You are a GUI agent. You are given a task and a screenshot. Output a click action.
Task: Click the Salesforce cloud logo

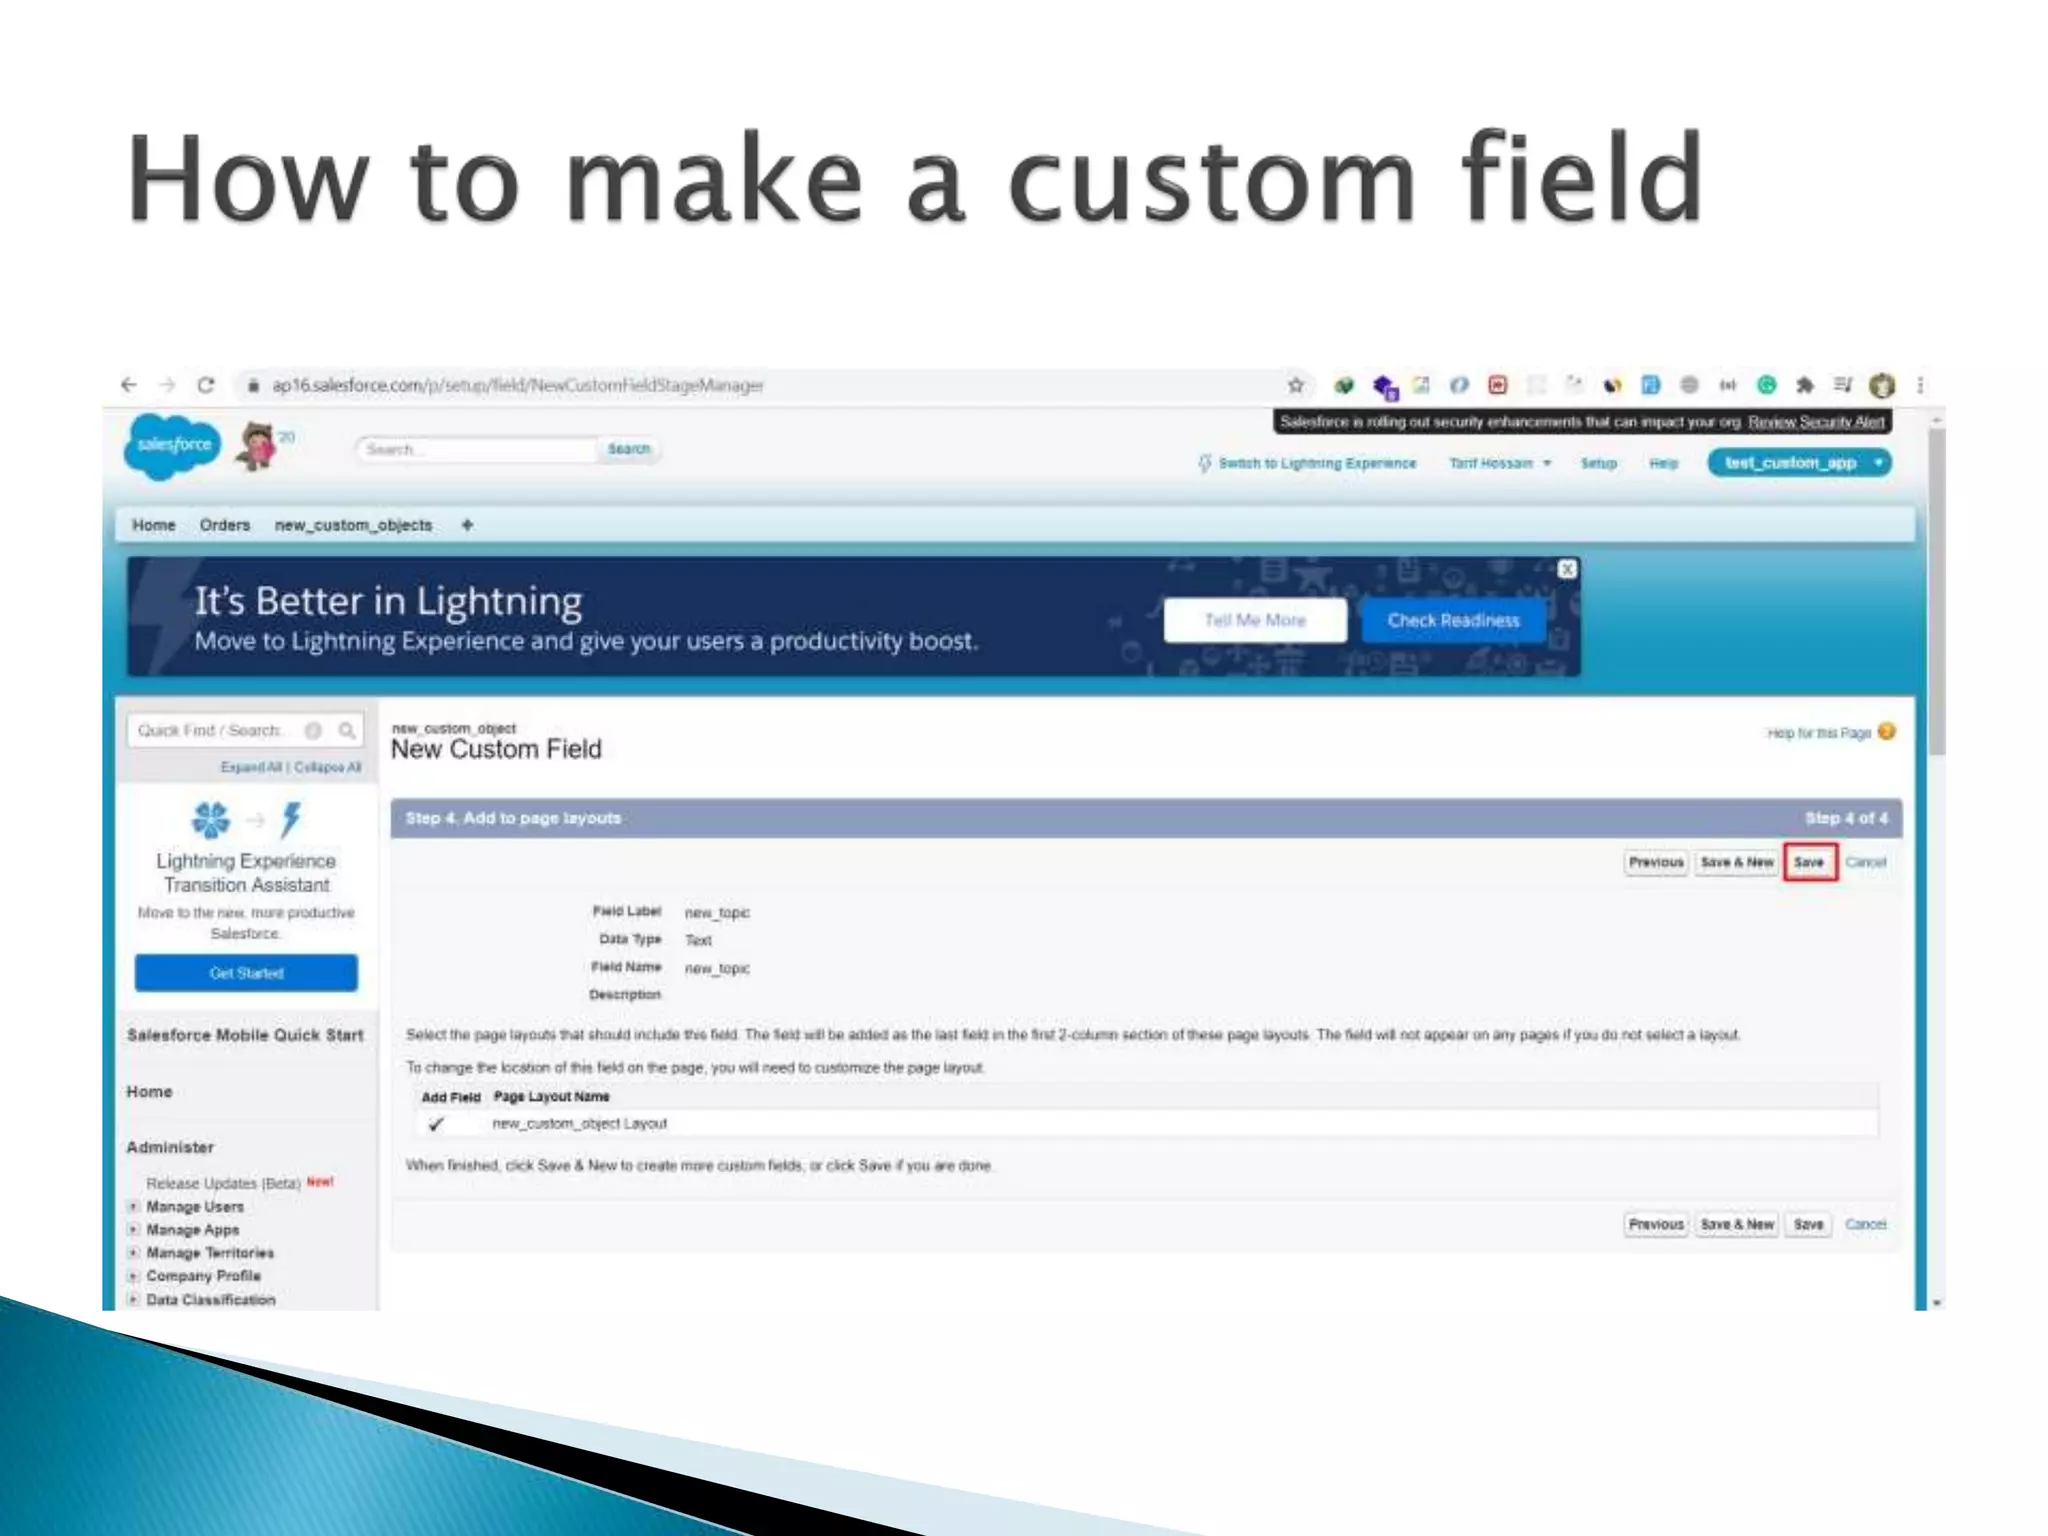coord(173,445)
